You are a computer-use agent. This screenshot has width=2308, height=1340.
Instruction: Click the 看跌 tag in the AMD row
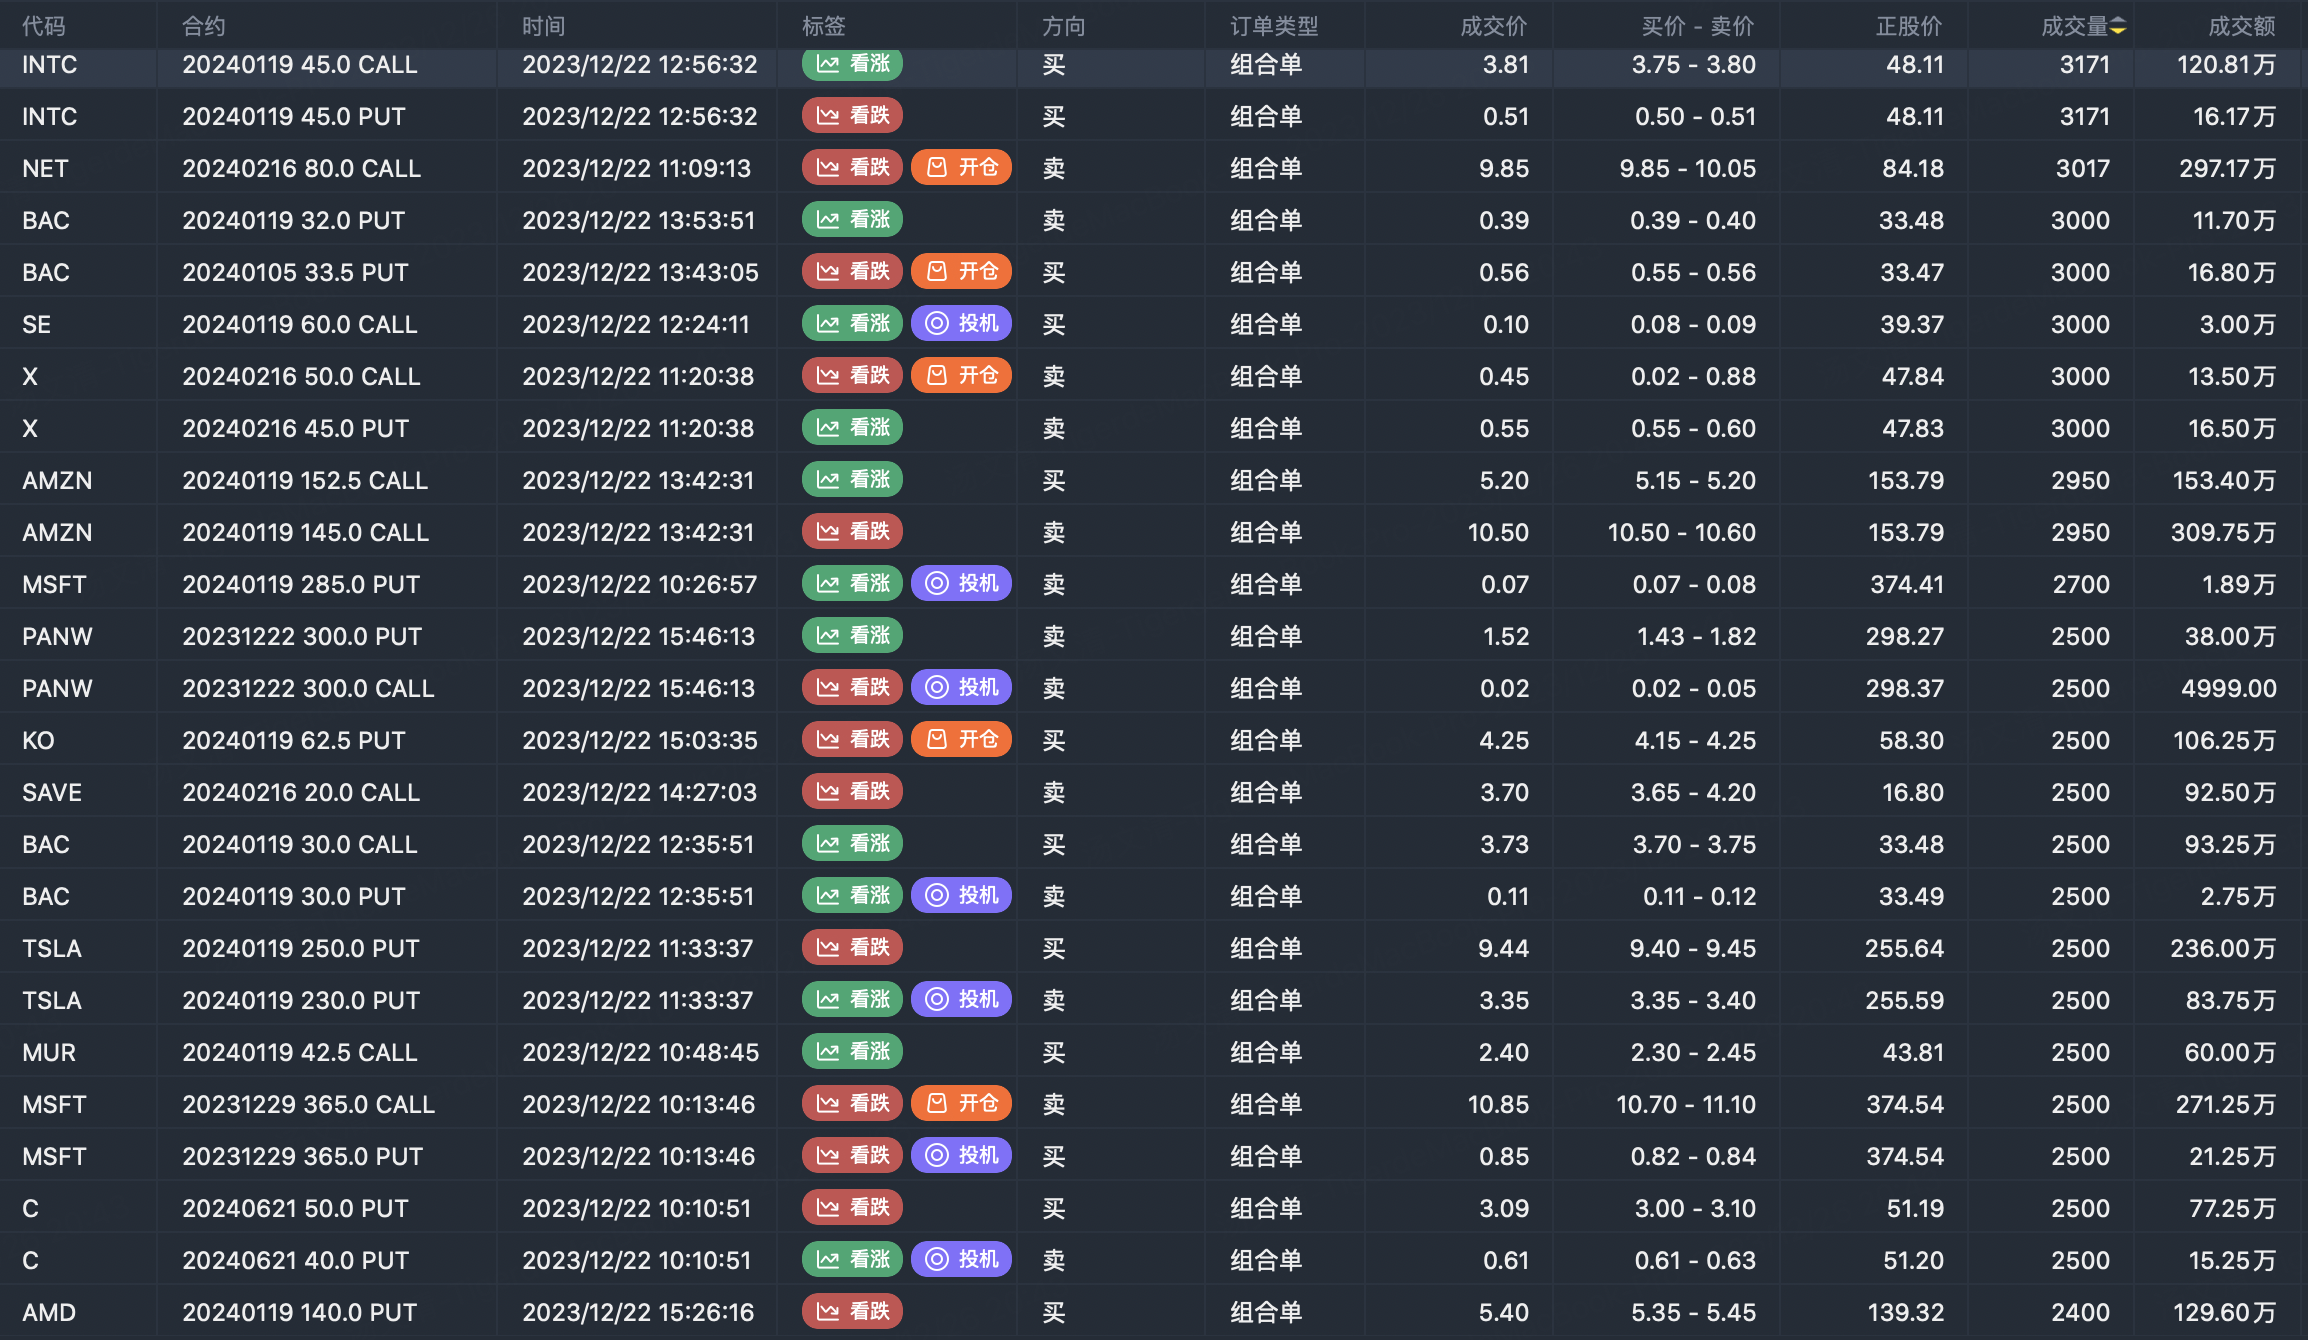852,1312
